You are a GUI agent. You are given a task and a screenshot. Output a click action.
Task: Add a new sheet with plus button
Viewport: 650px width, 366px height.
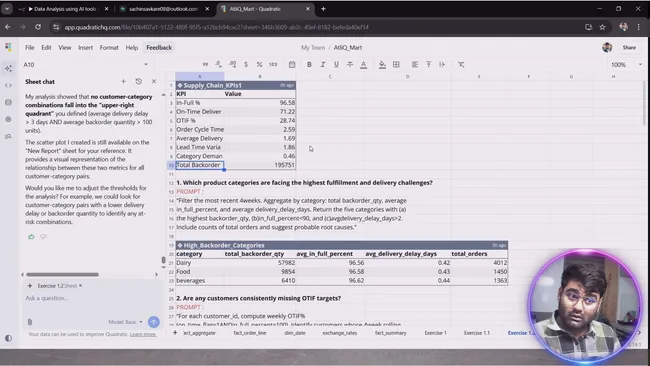(x=175, y=332)
